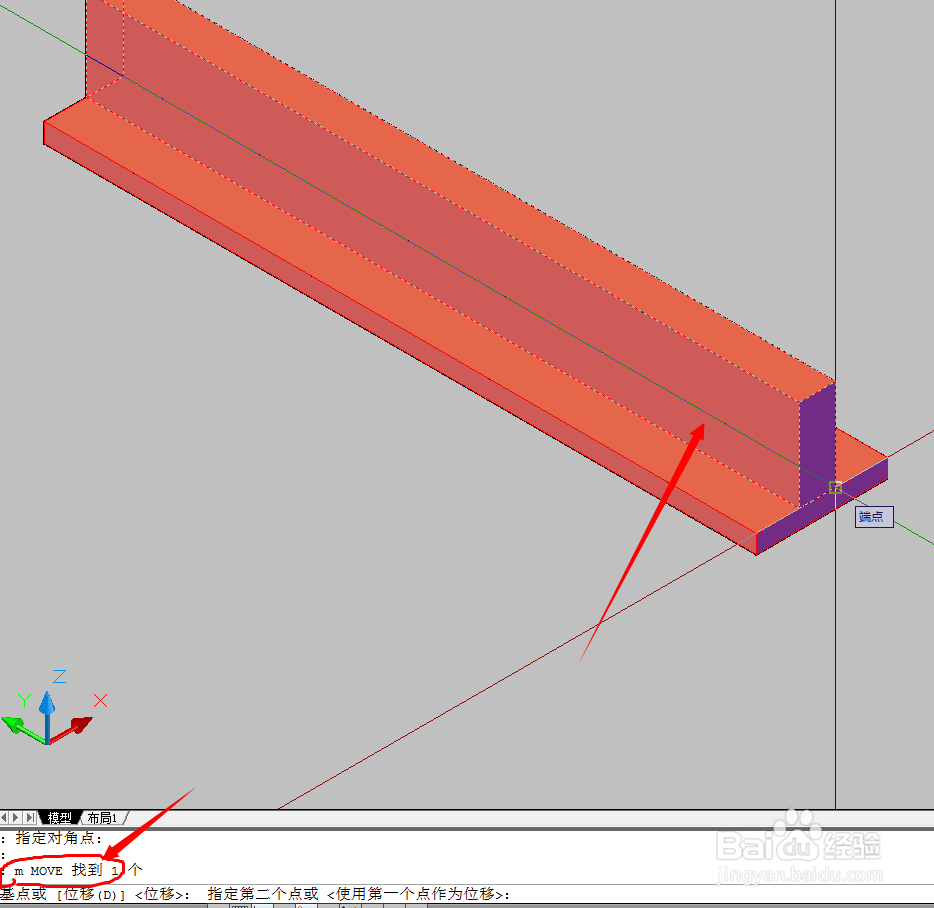934x908 pixels.
Task: Click the command line prompt 指定第二个点或
Action: [x=263, y=894]
